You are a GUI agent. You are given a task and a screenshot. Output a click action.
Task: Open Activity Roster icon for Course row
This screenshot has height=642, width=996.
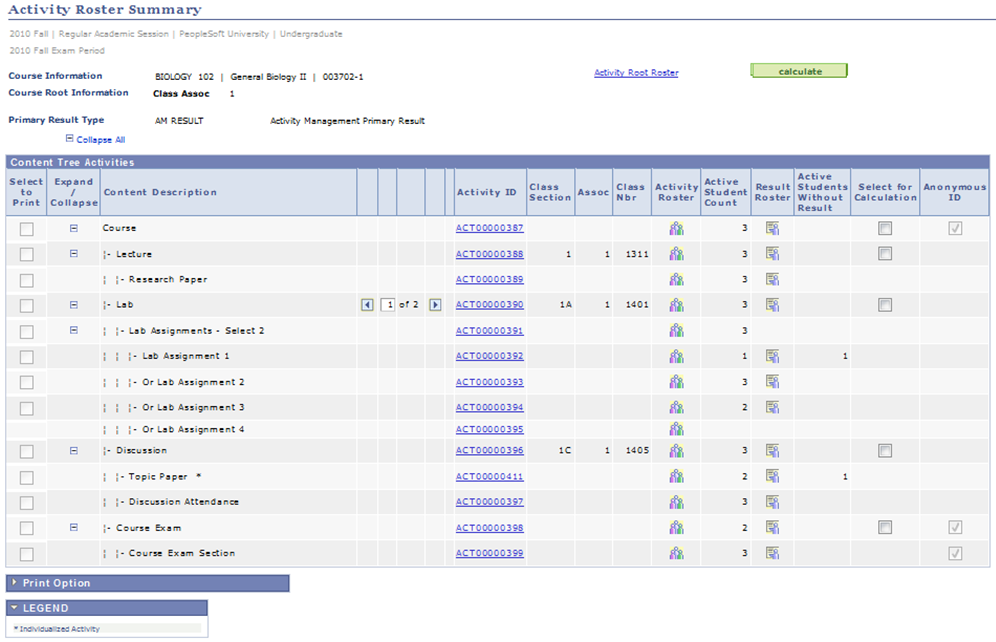coord(676,229)
